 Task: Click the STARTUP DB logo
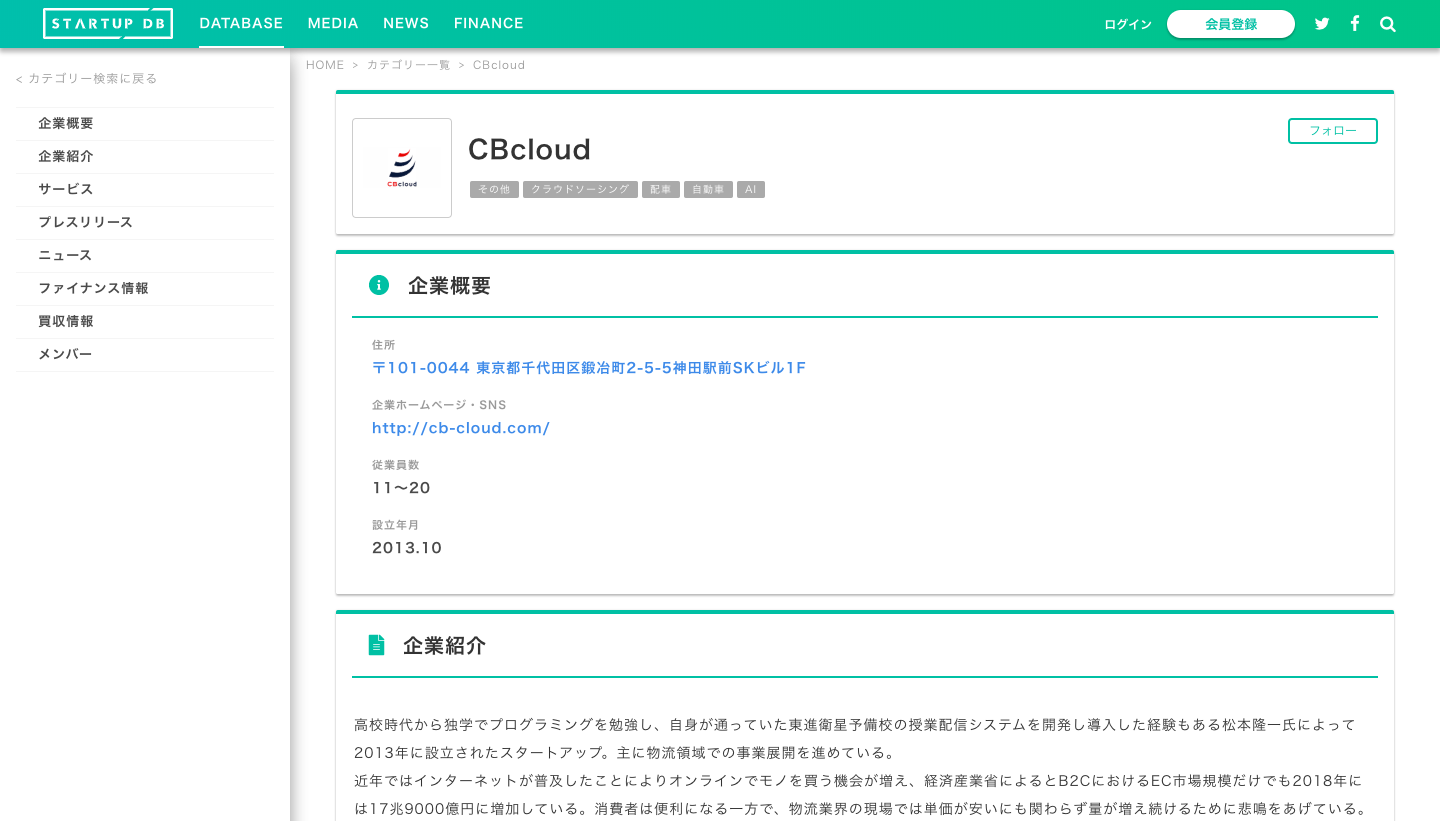[x=108, y=23]
